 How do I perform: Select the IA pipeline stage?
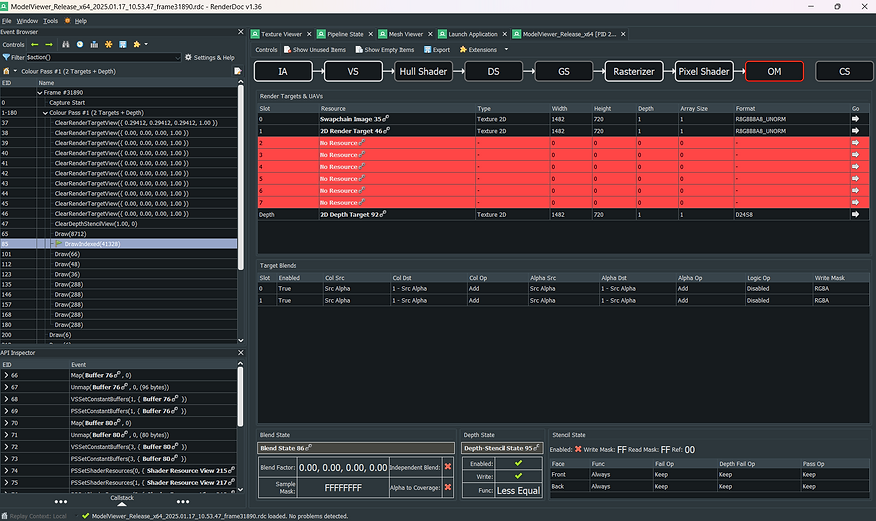pos(283,71)
